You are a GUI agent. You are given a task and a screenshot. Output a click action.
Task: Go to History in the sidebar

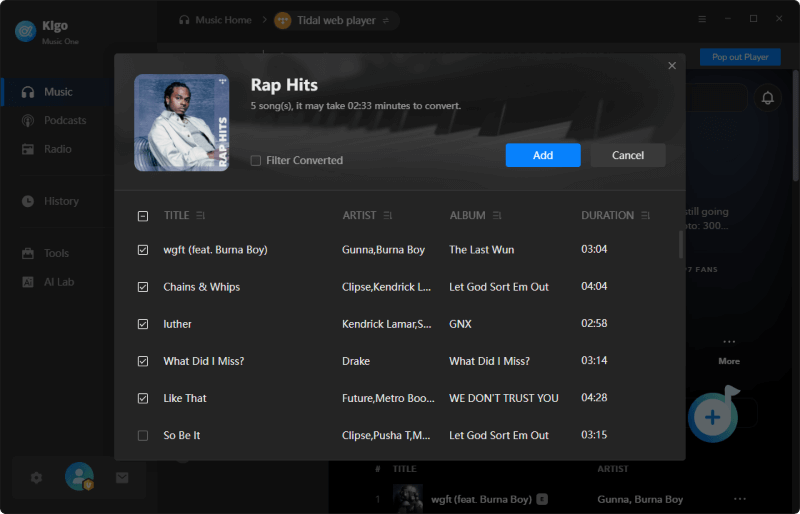[61, 201]
